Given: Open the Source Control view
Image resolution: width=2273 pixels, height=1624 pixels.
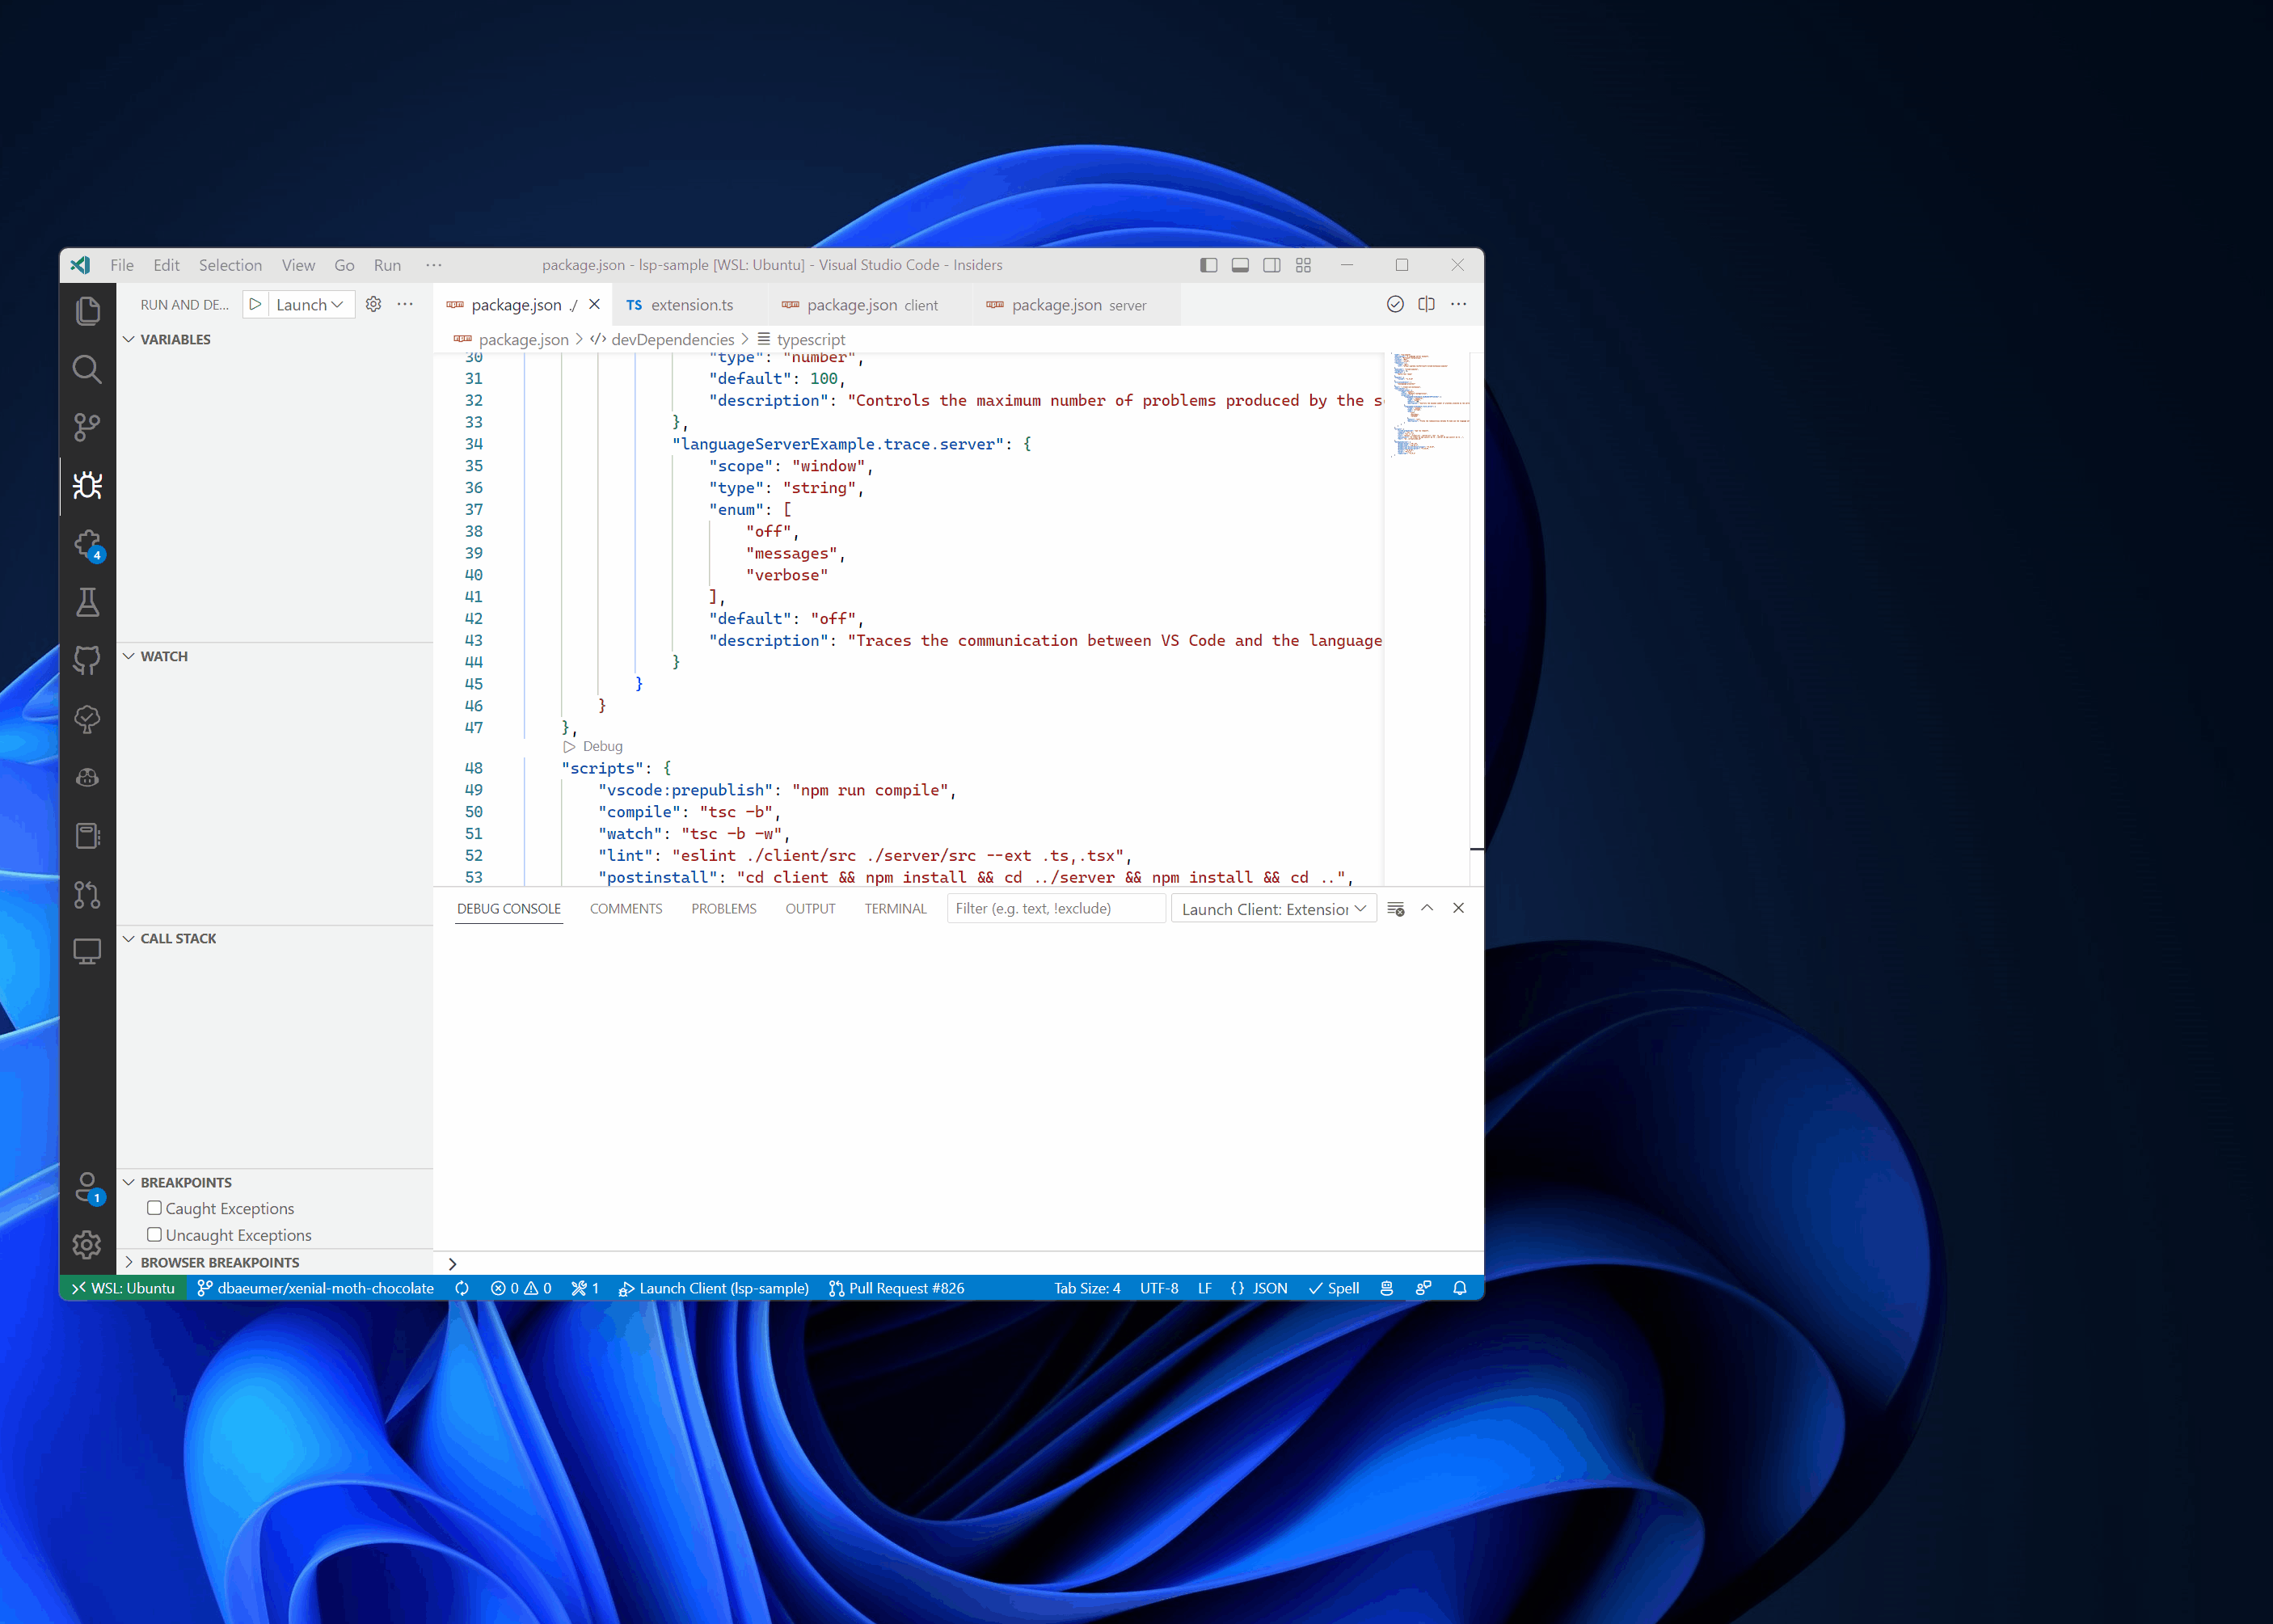Looking at the screenshot, I should click(x=87, y=427).
